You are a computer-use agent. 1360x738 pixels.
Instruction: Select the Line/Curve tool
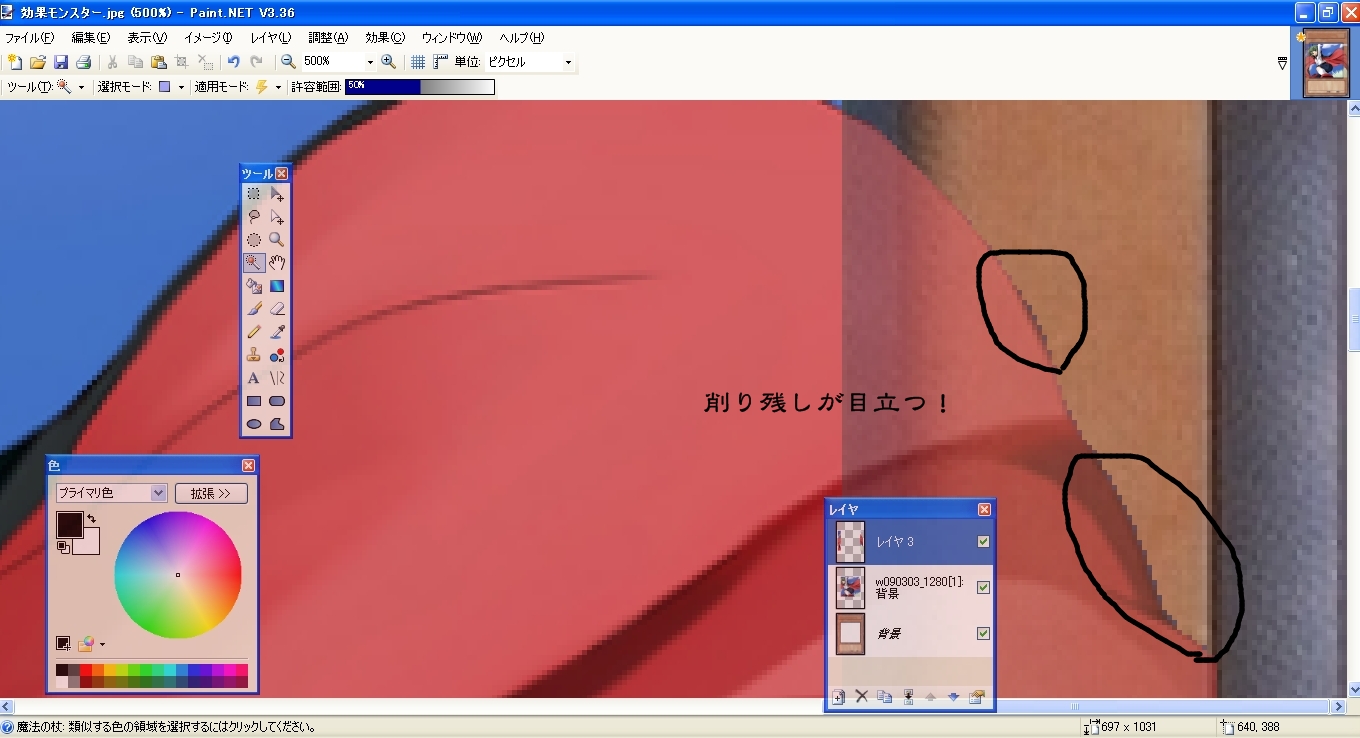tap(277, 378)
